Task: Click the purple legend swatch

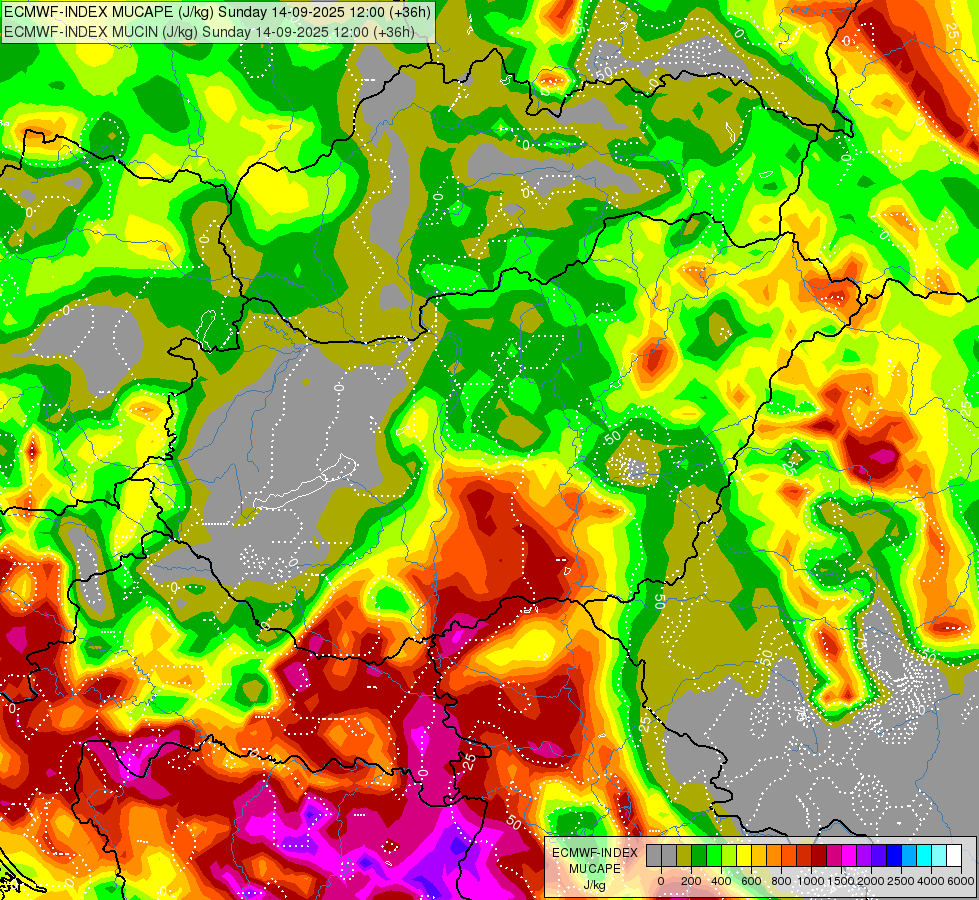Action: coord(865,855)
